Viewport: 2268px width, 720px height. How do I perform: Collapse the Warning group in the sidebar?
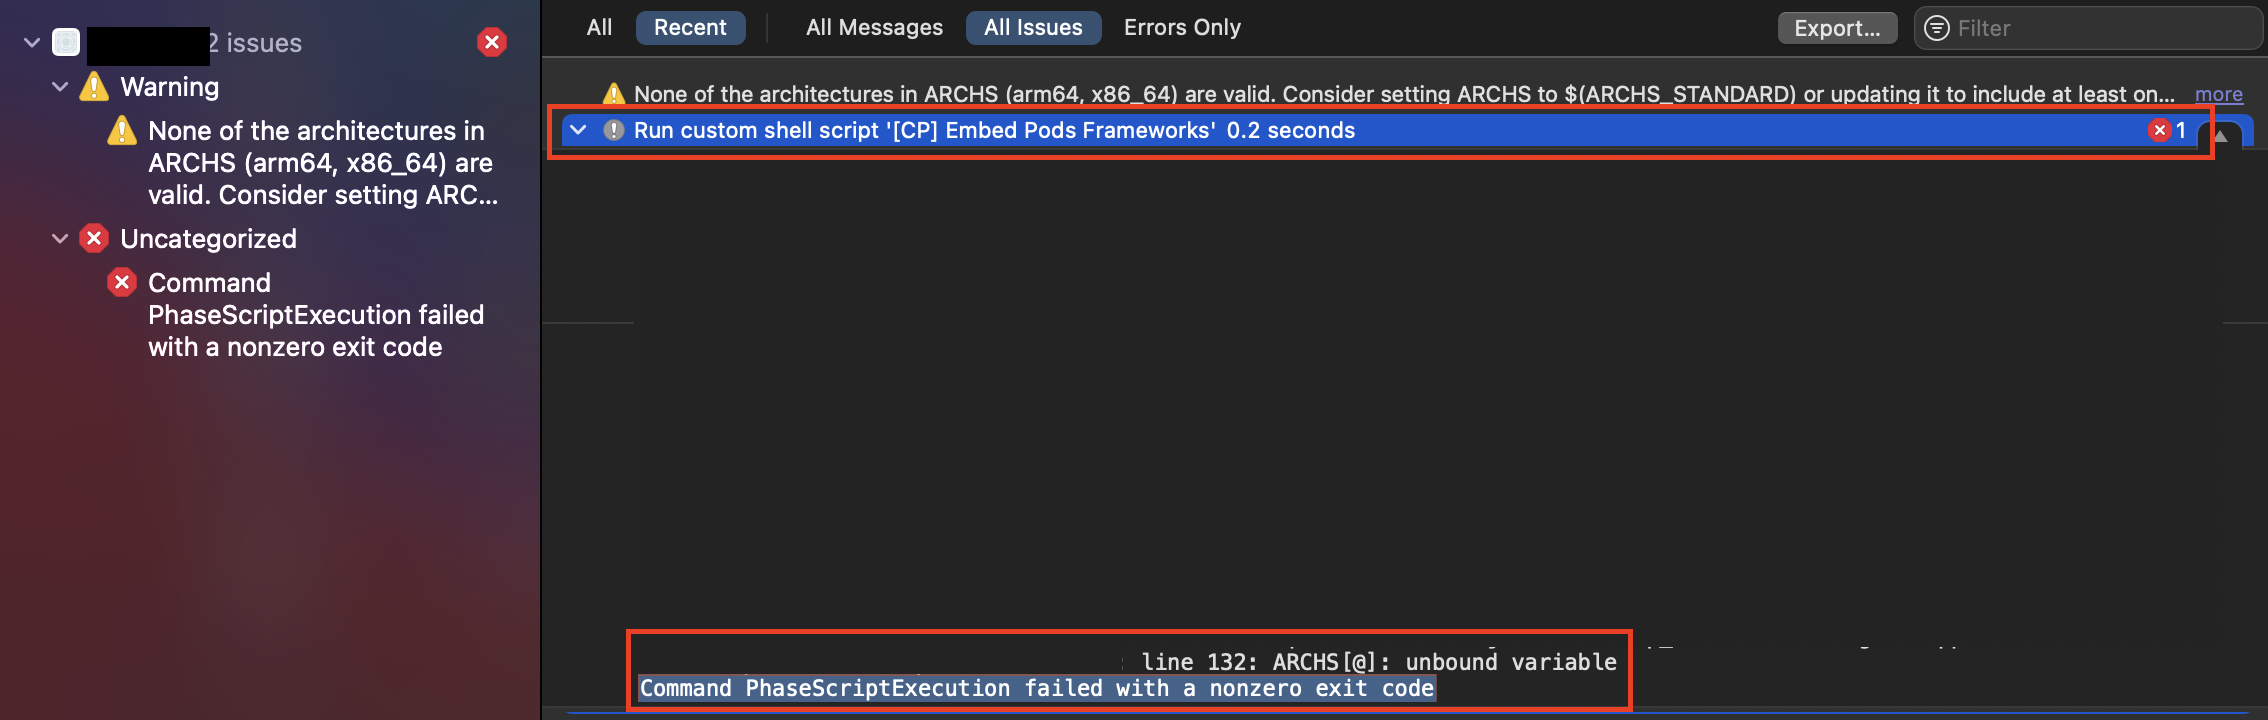(x=58, y=87)
